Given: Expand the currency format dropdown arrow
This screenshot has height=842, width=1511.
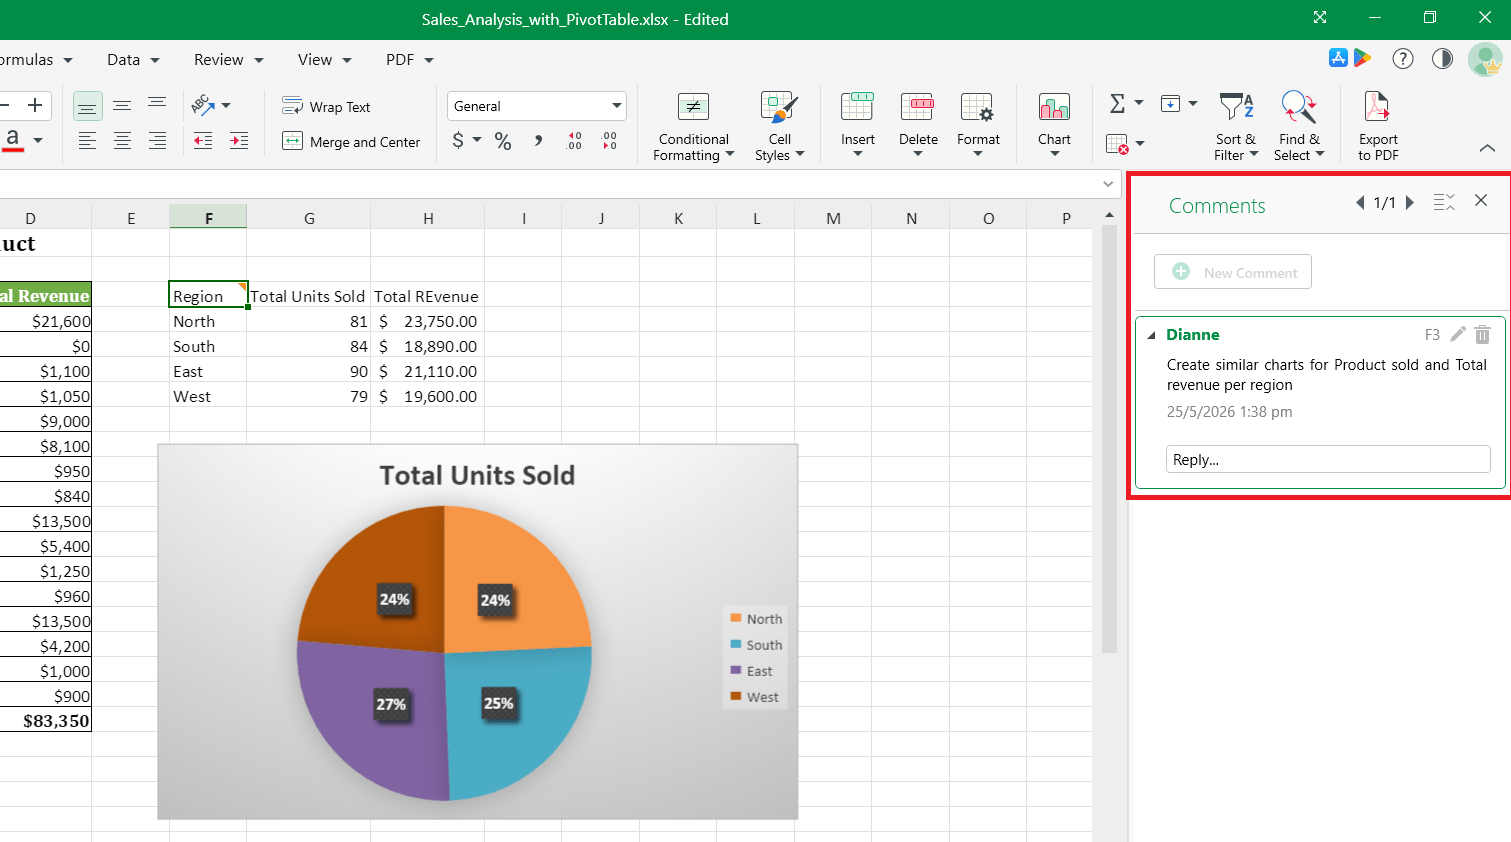Looking at the screenshot, I should tap(477, 140).
